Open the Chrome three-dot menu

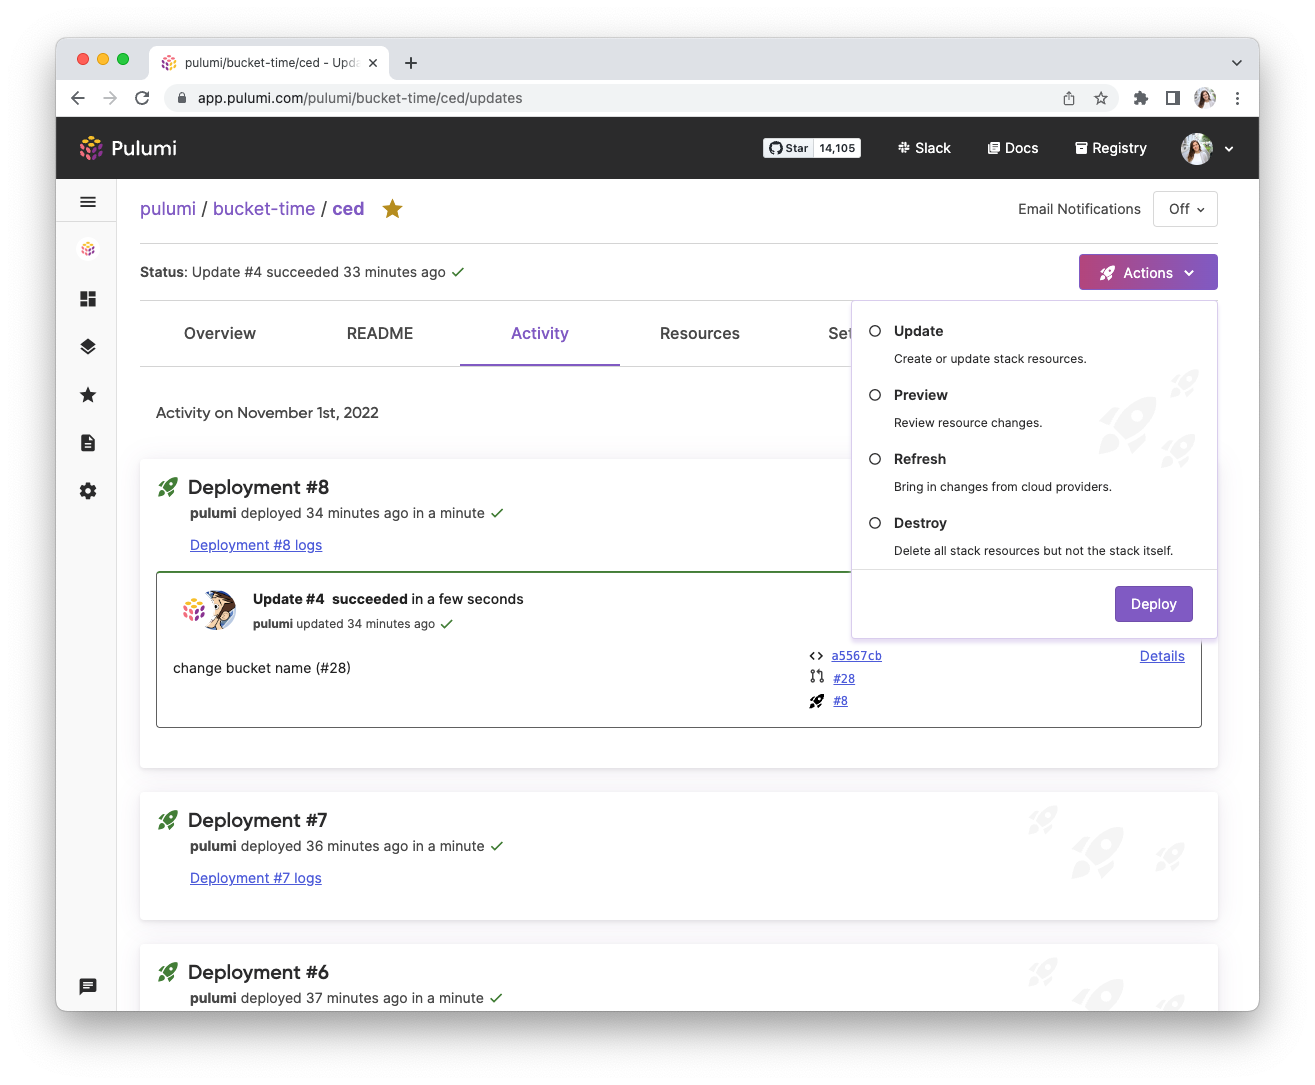[x=1237, y=98]
